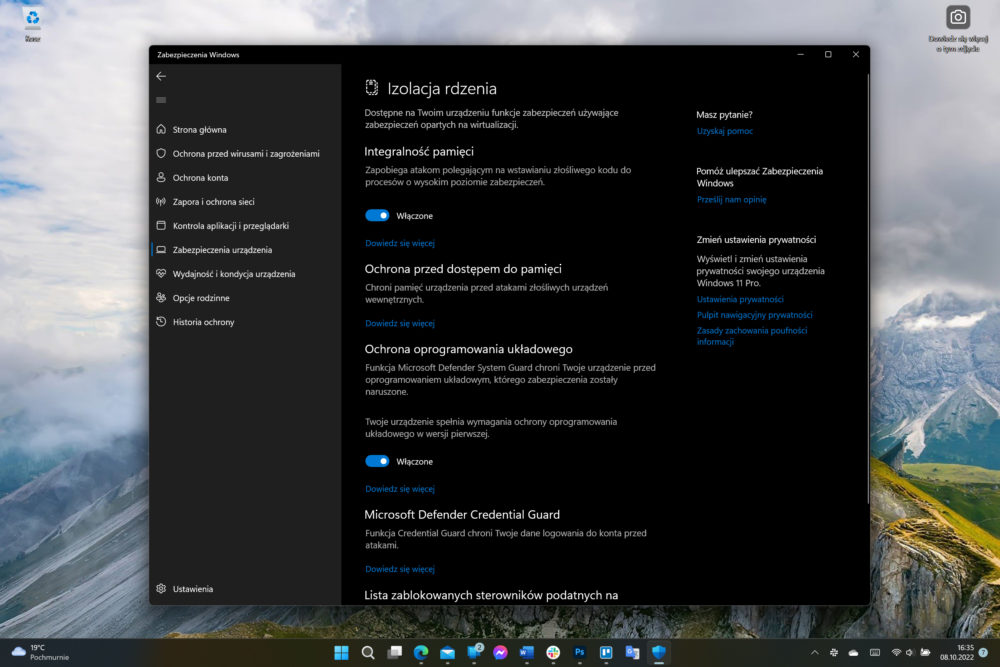Open Messenger from the taskbar
This screenshot has height=667, width=1000.
tap(501, 652)
